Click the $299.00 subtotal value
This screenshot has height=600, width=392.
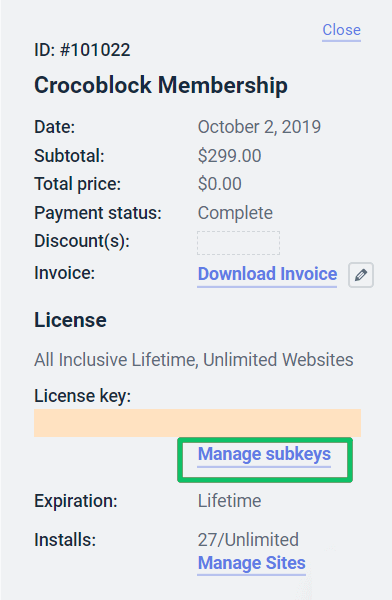coord(229,156)
